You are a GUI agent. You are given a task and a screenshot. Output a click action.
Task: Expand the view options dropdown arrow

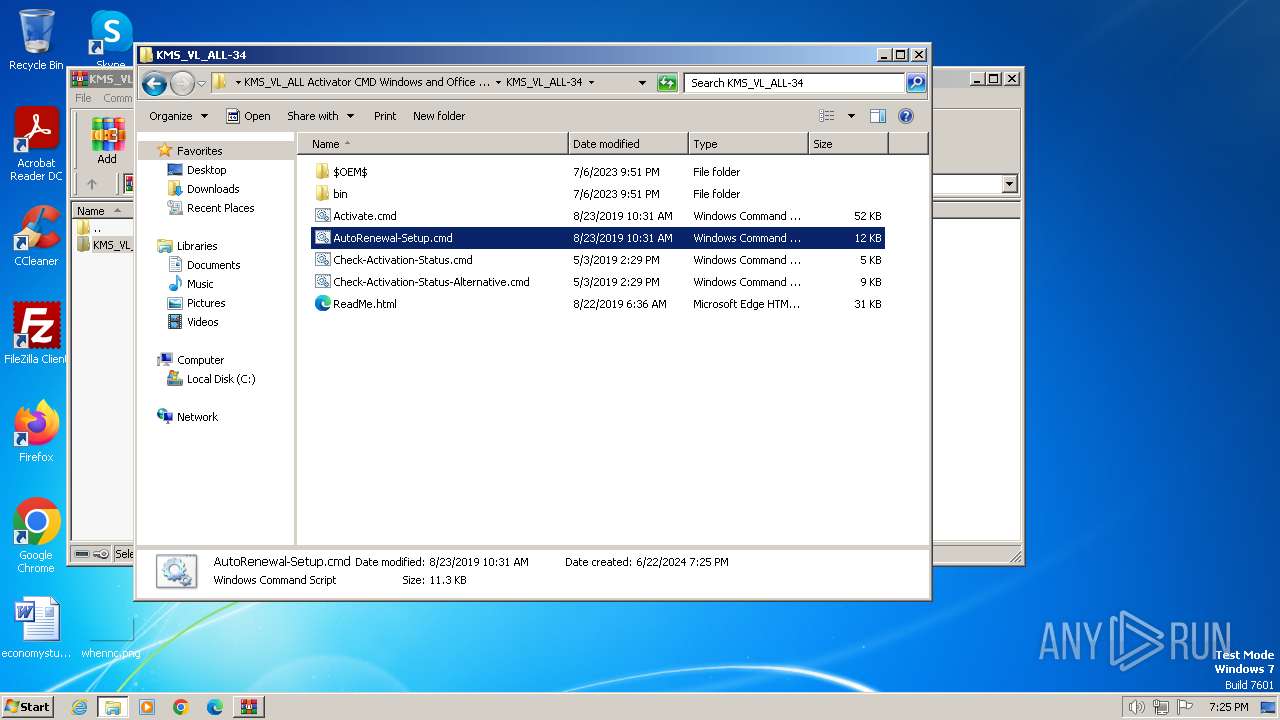[851, 116]
